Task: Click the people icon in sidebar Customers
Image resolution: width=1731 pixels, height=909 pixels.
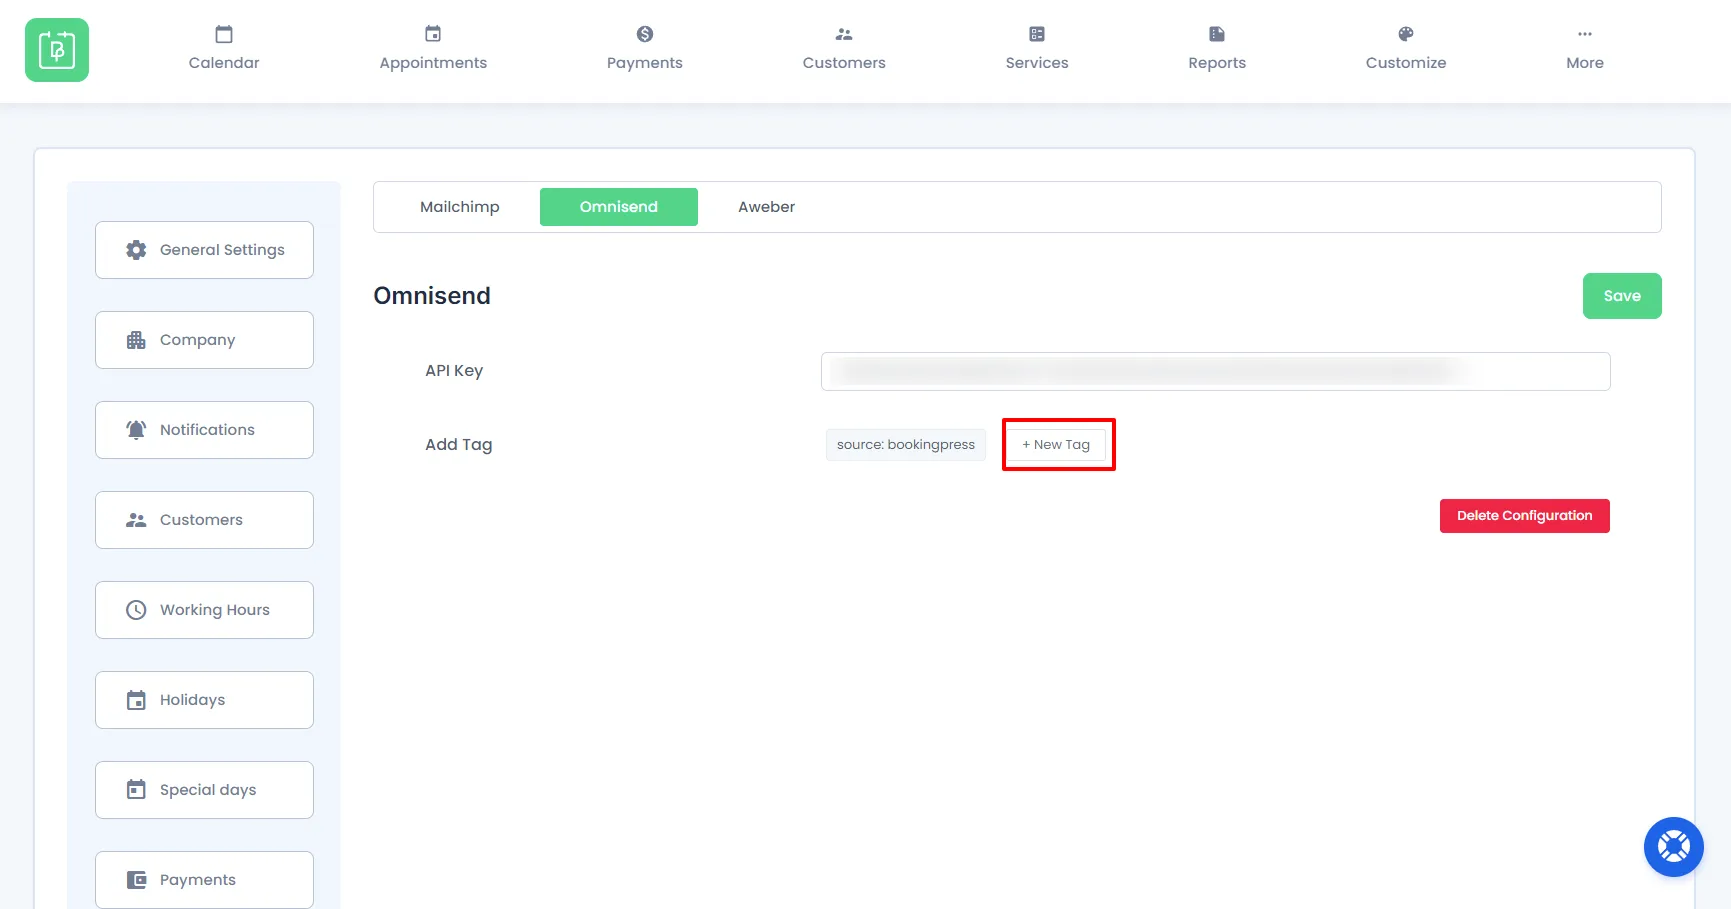Action: tap(136, 520)
